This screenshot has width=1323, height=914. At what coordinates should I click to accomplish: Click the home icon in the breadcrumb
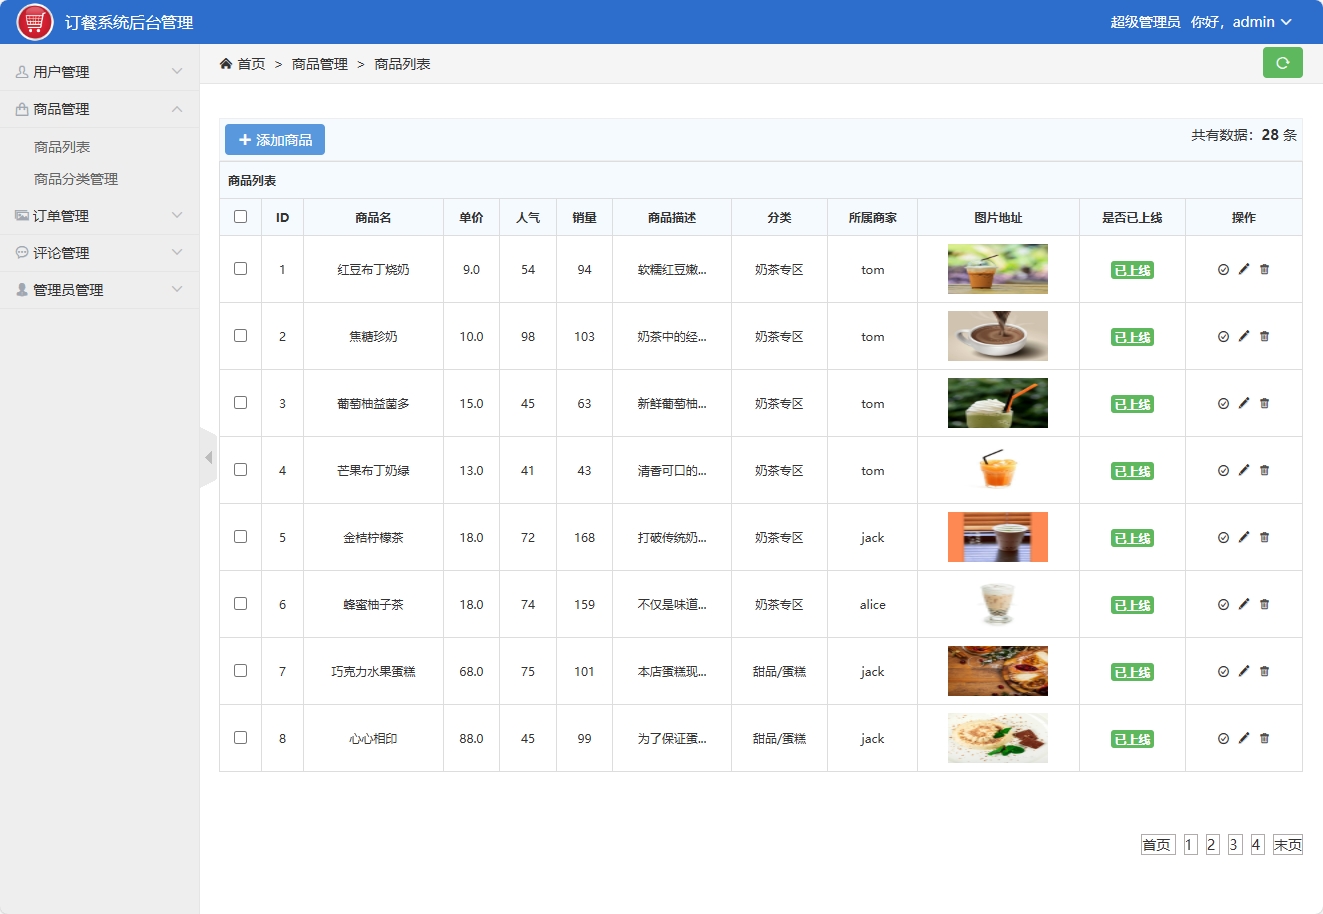pos(225,62)
